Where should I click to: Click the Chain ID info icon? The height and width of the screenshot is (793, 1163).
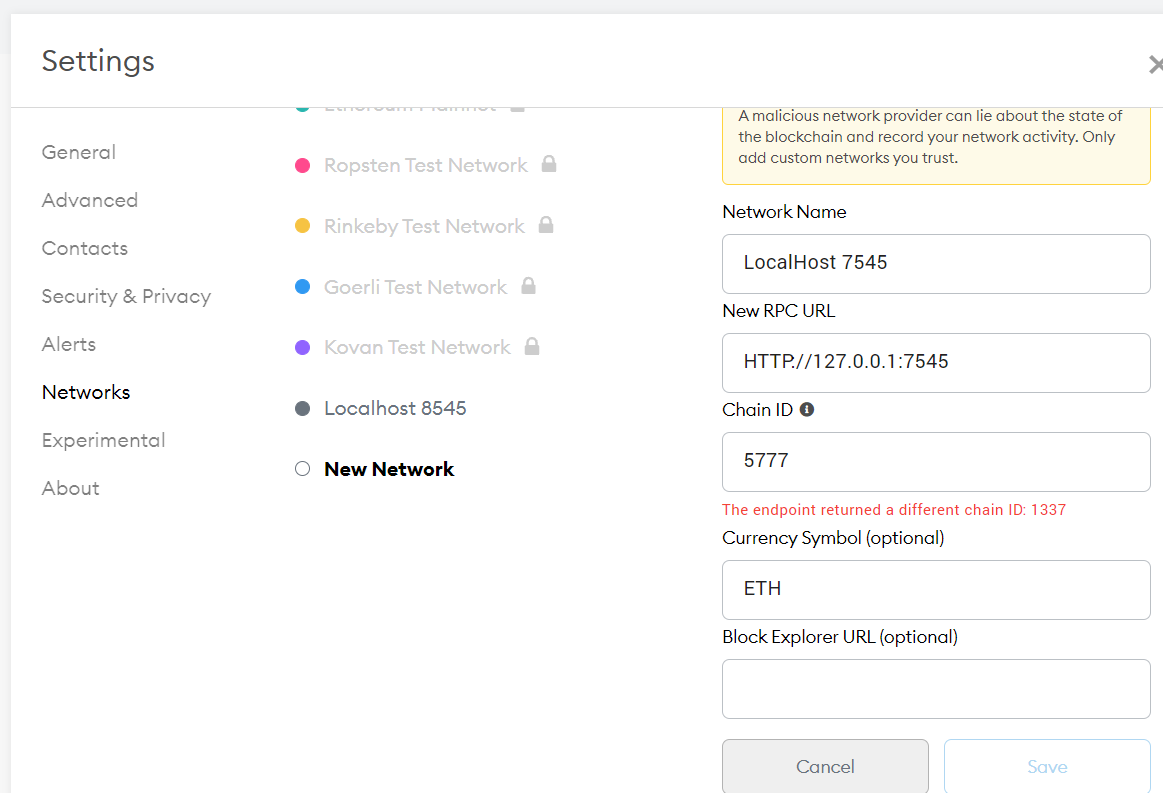coord(807,409)
